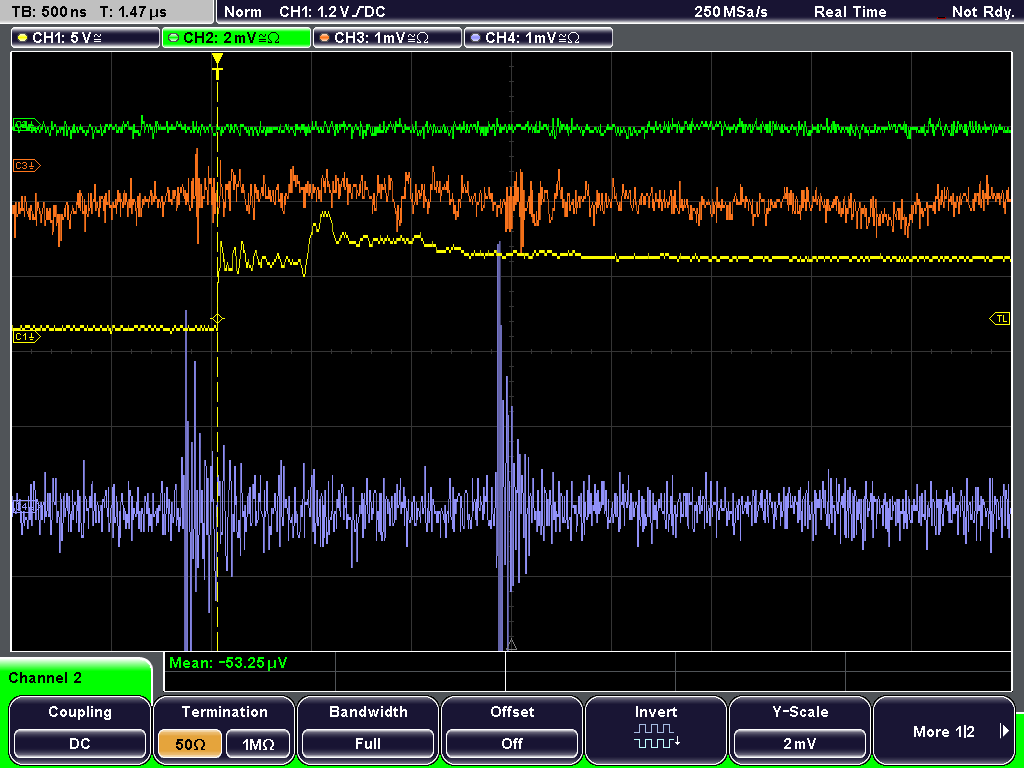
Task: Click the Real Time acquisition label
Action: point(850,12)
